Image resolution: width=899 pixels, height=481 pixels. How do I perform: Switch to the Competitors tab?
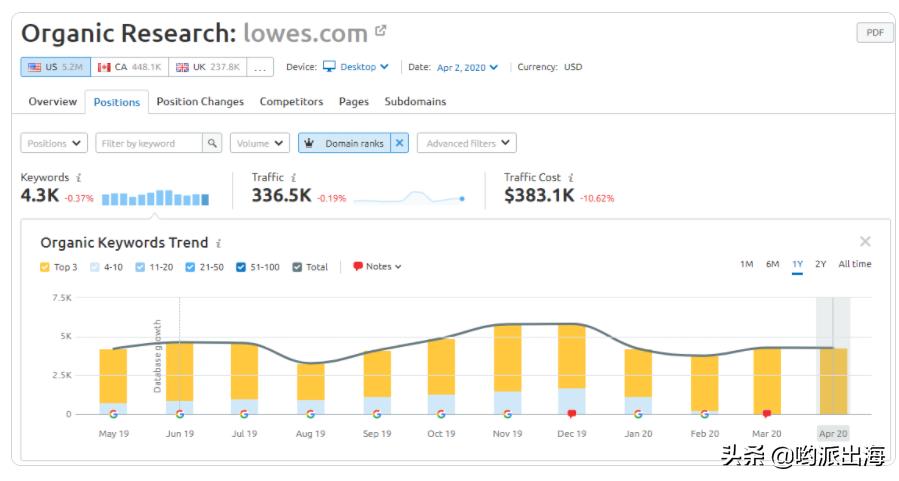coord(291,101)
